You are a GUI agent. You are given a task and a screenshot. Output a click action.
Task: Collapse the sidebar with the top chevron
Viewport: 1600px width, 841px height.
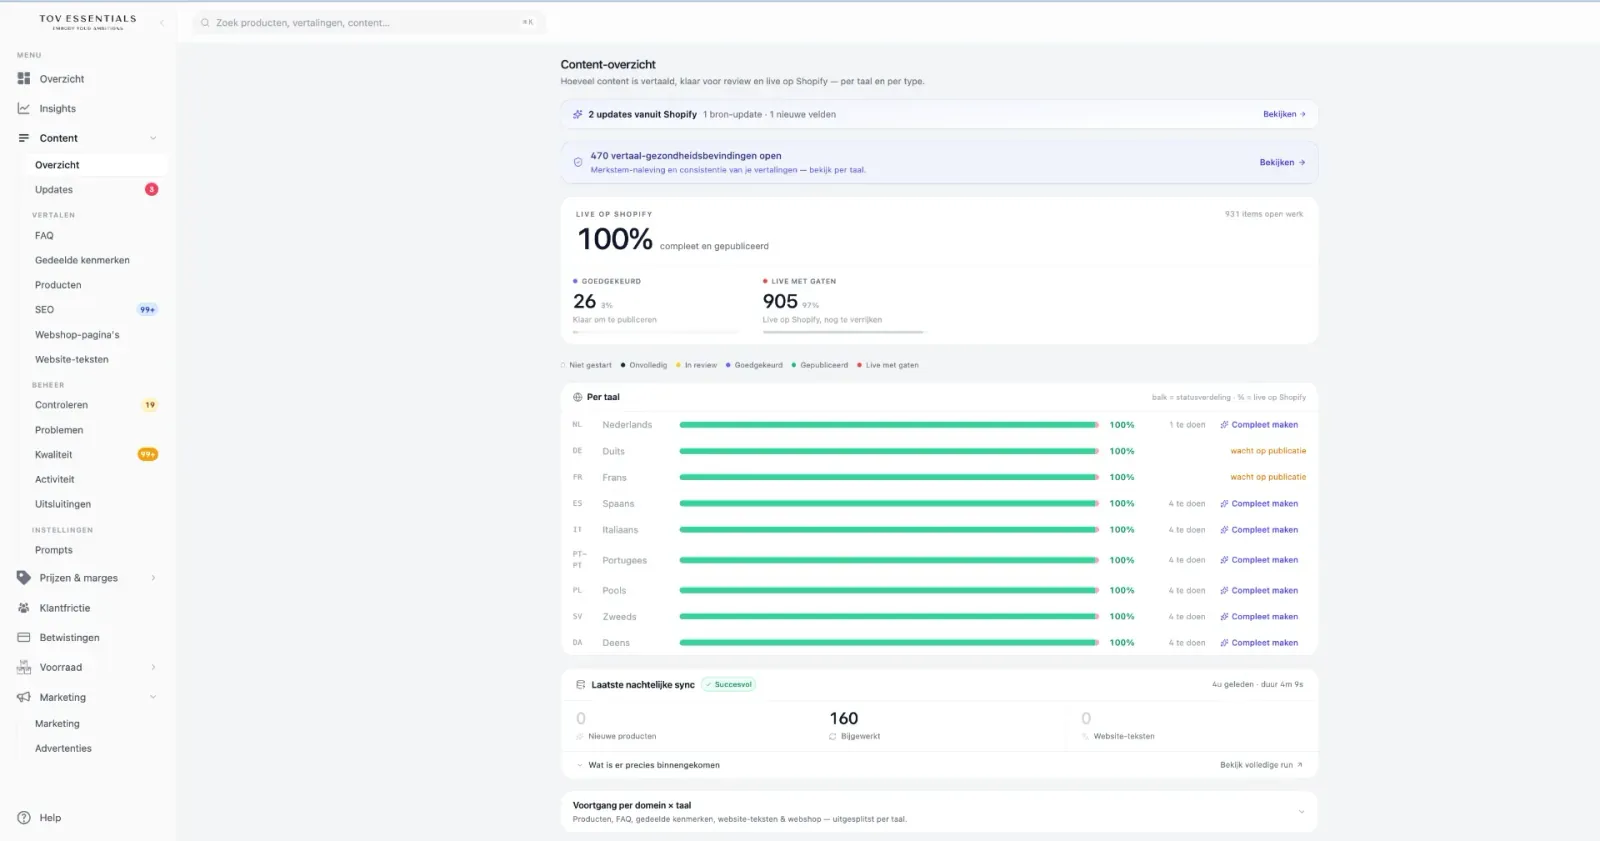pos(162,22)
